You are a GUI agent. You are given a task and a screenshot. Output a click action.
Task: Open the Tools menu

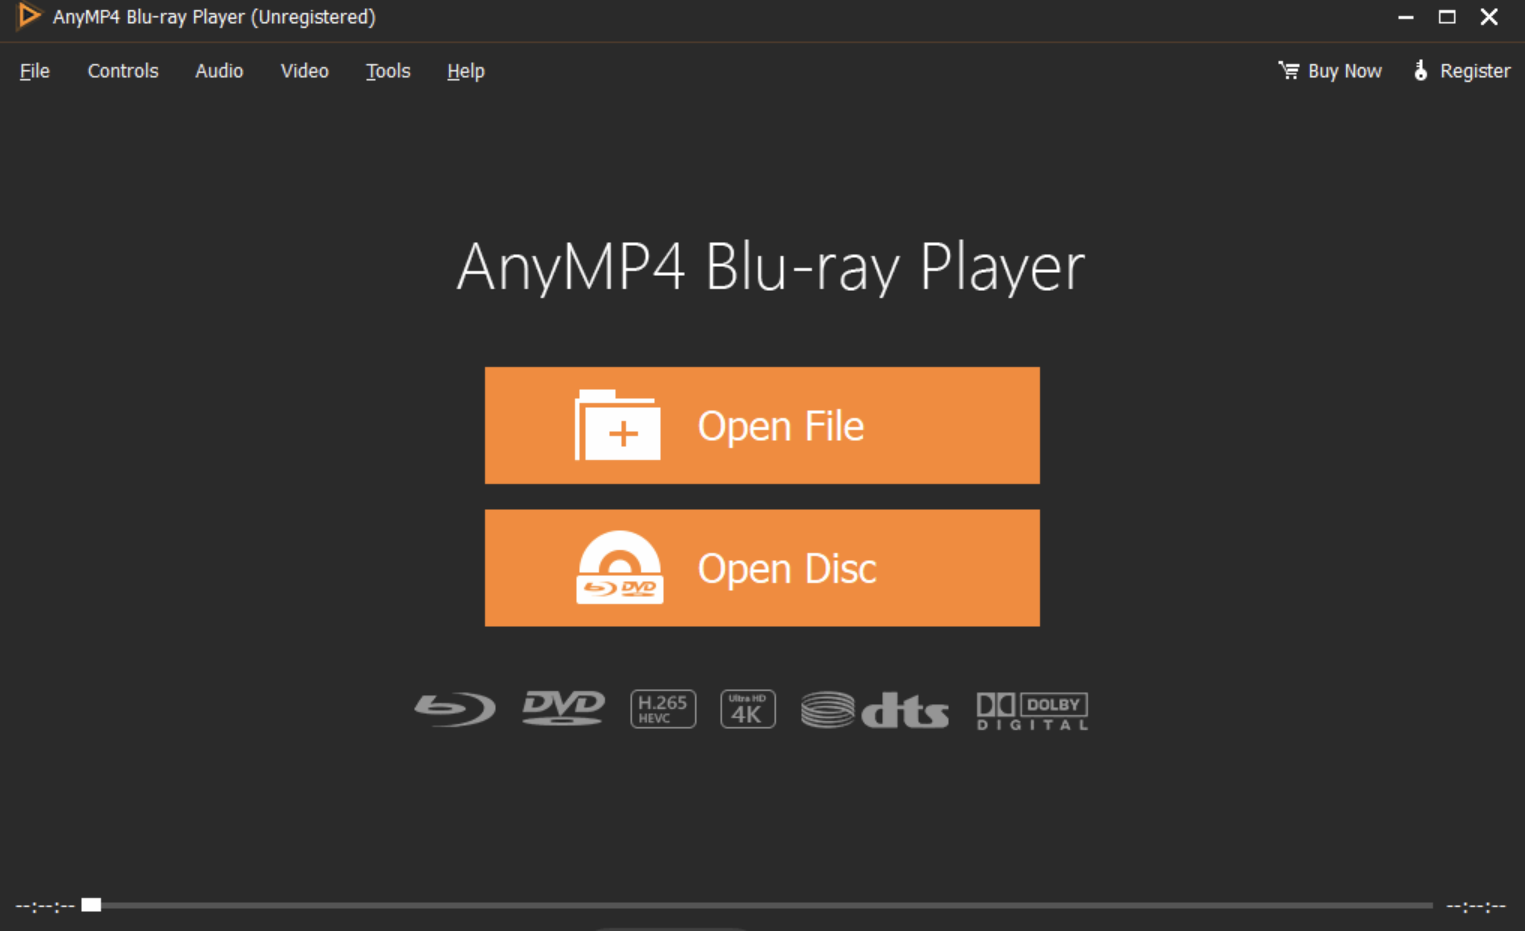point(387,71)
